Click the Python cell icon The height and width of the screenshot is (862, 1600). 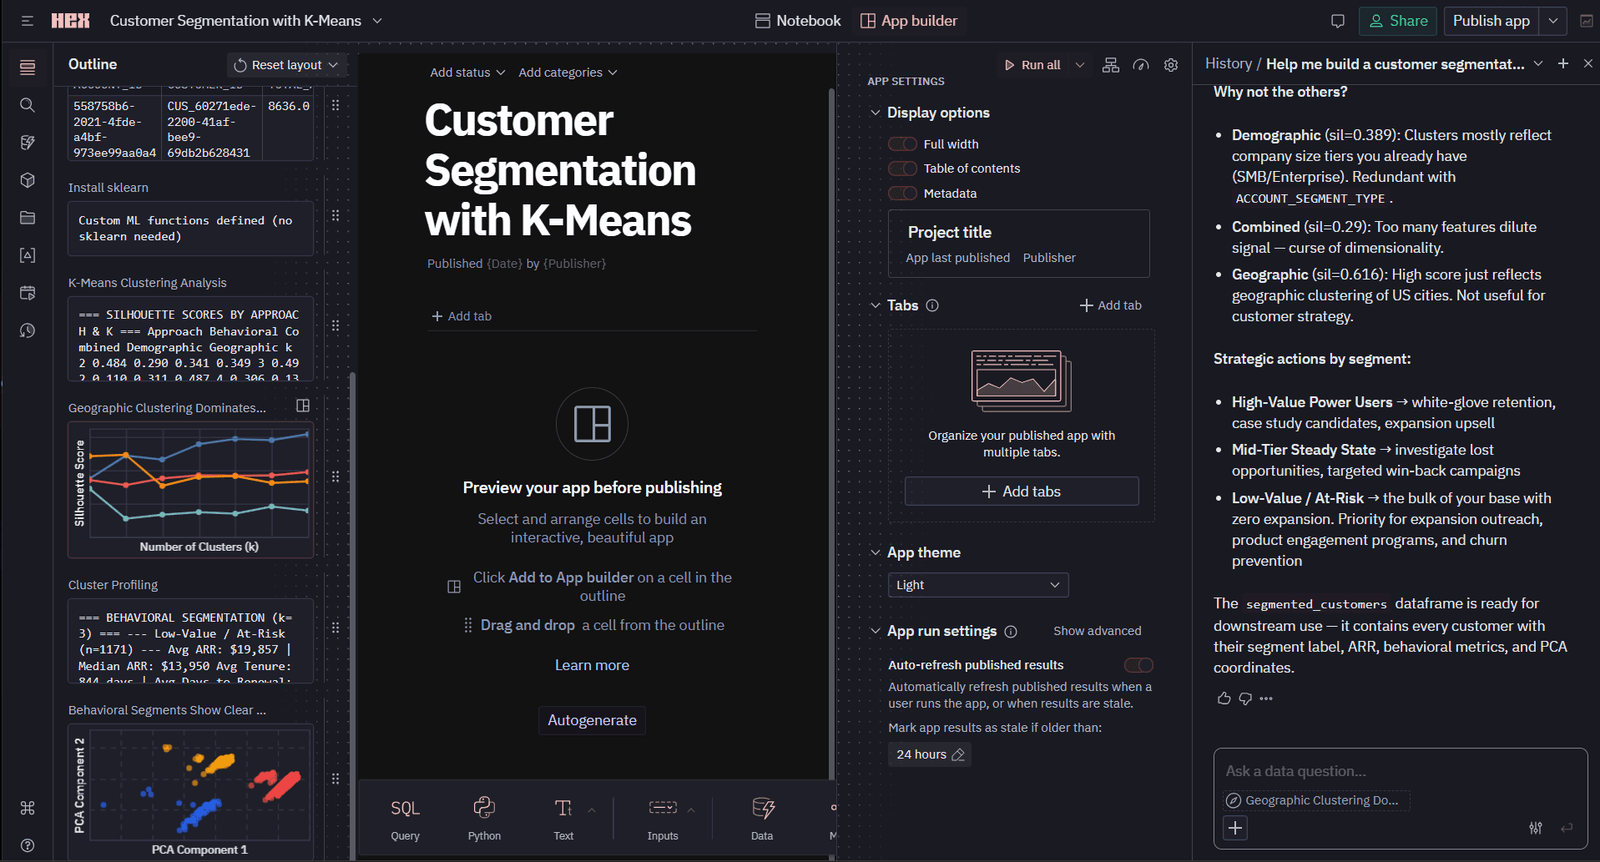(484, 808)
